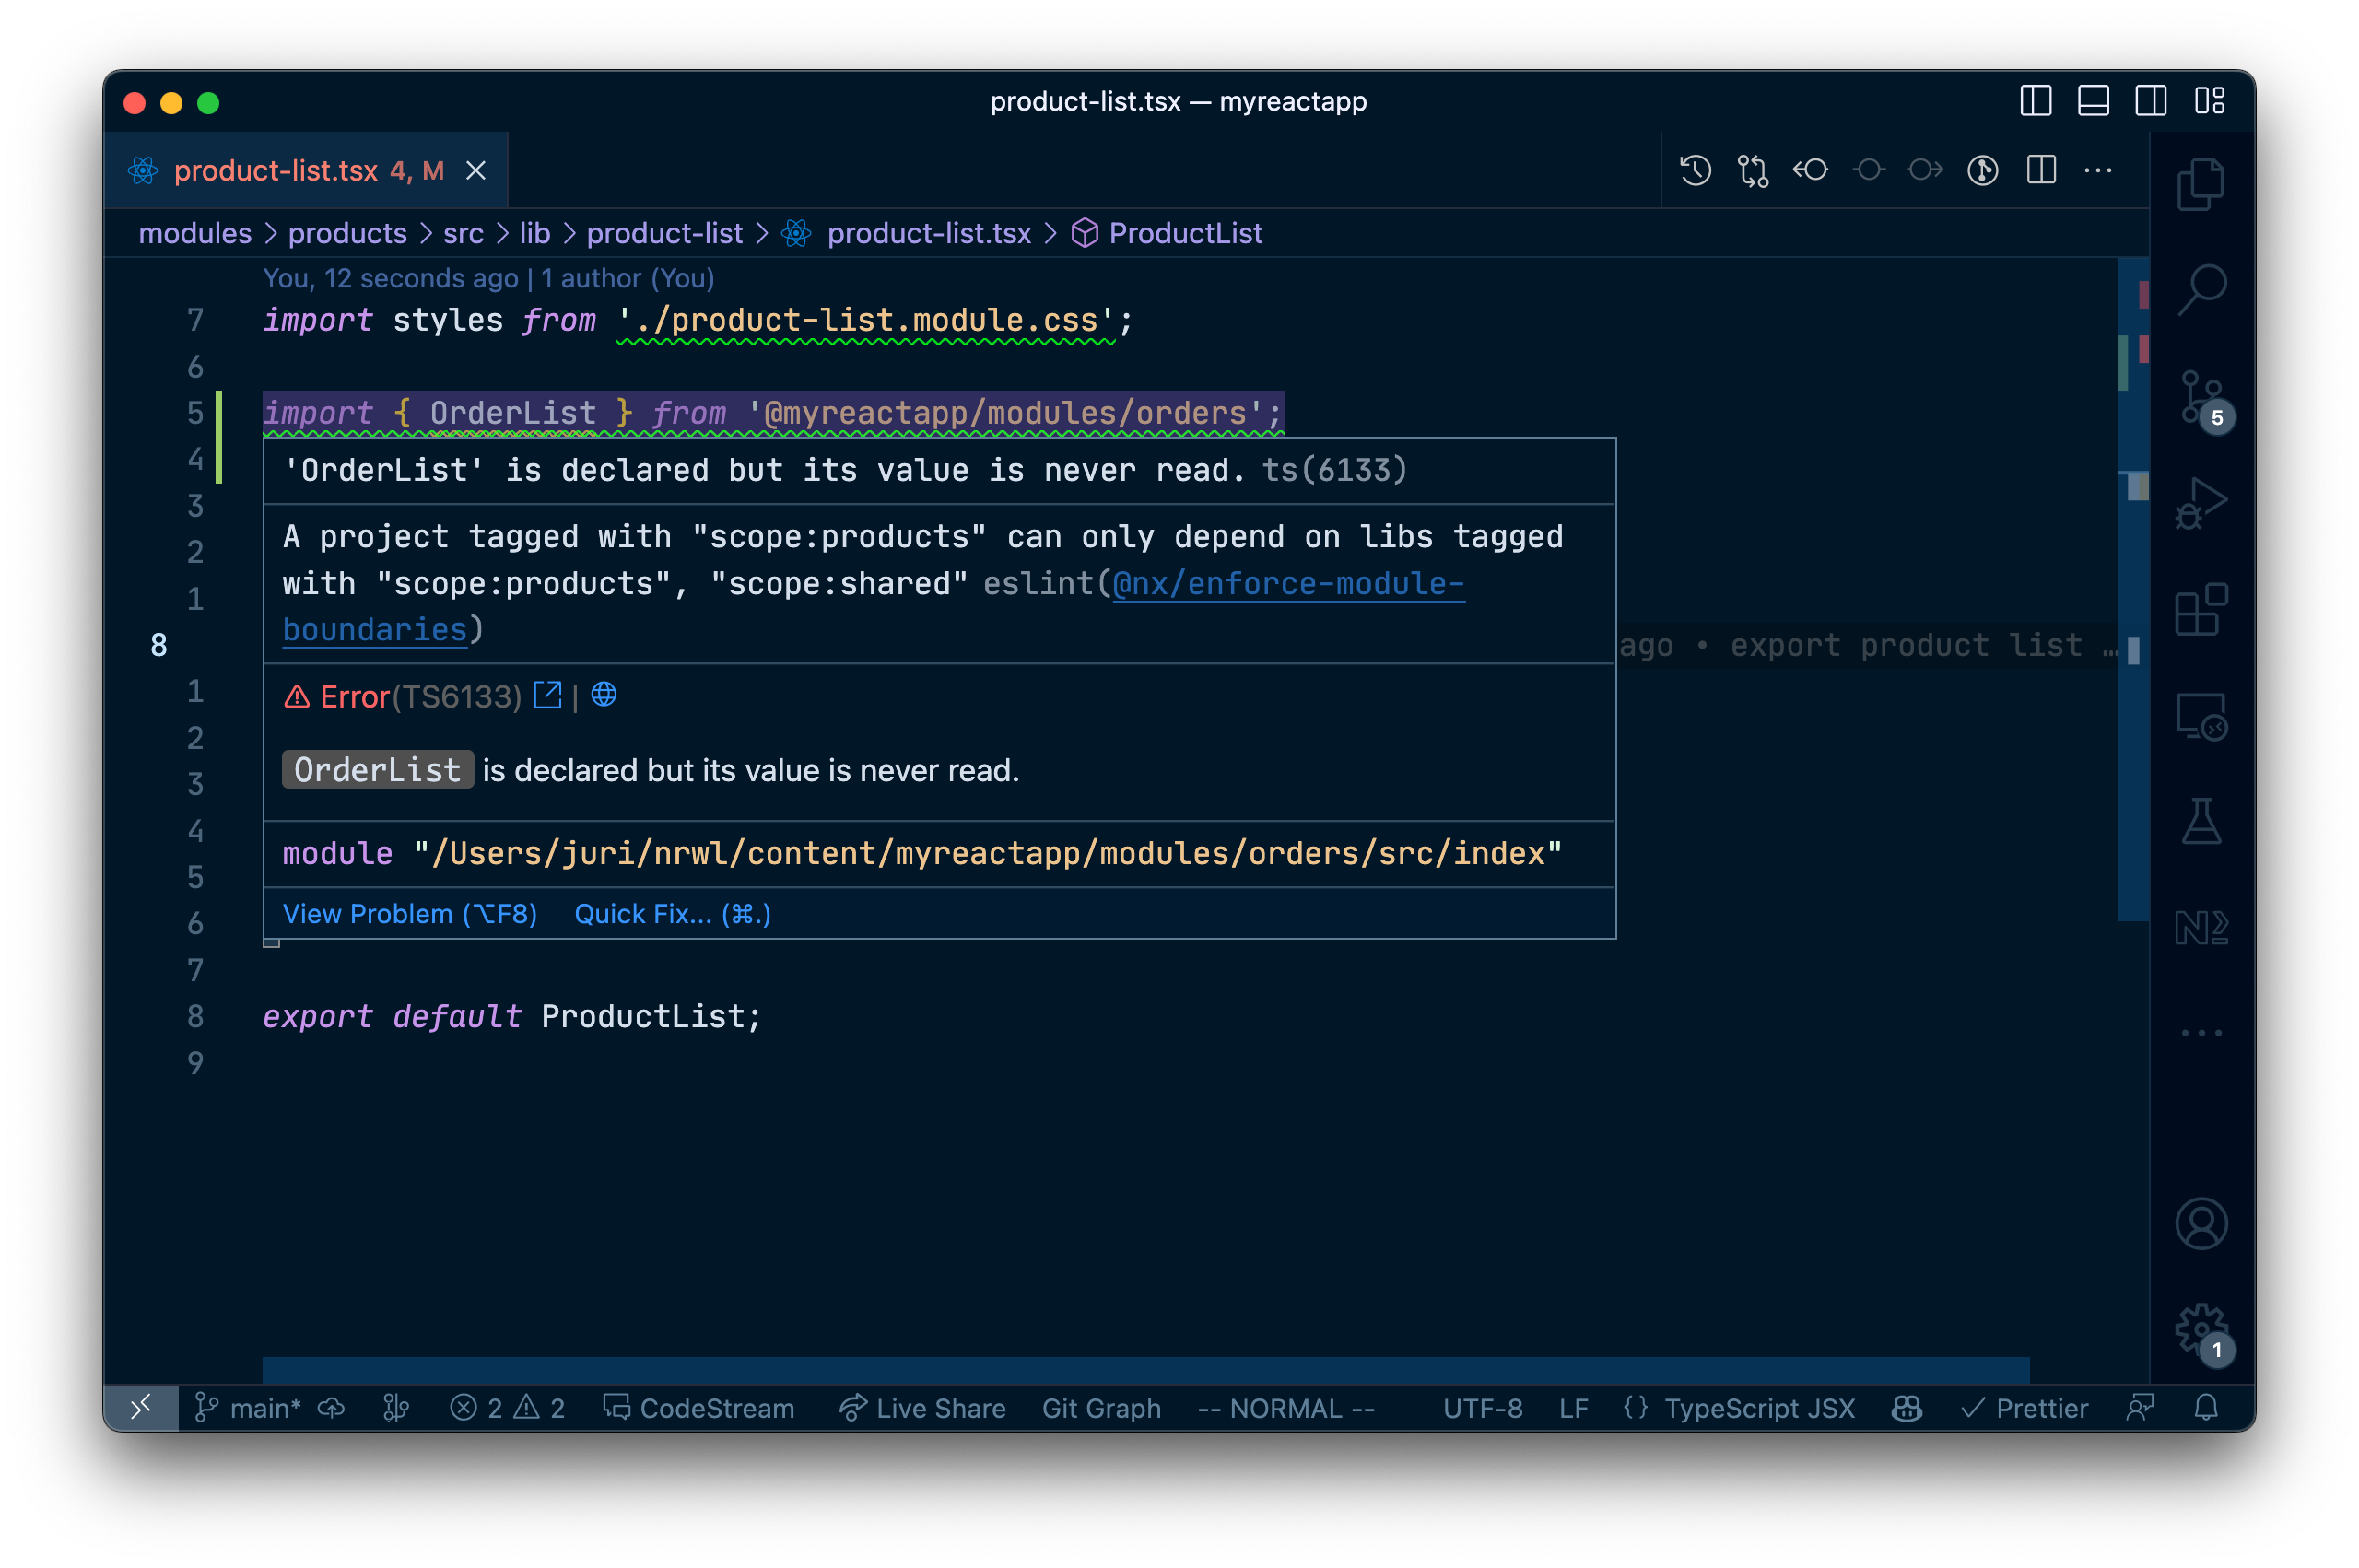Open the products breadcrumb dropdown
The height and width of the screenshot is (1568, 2359).
point(347,233)
